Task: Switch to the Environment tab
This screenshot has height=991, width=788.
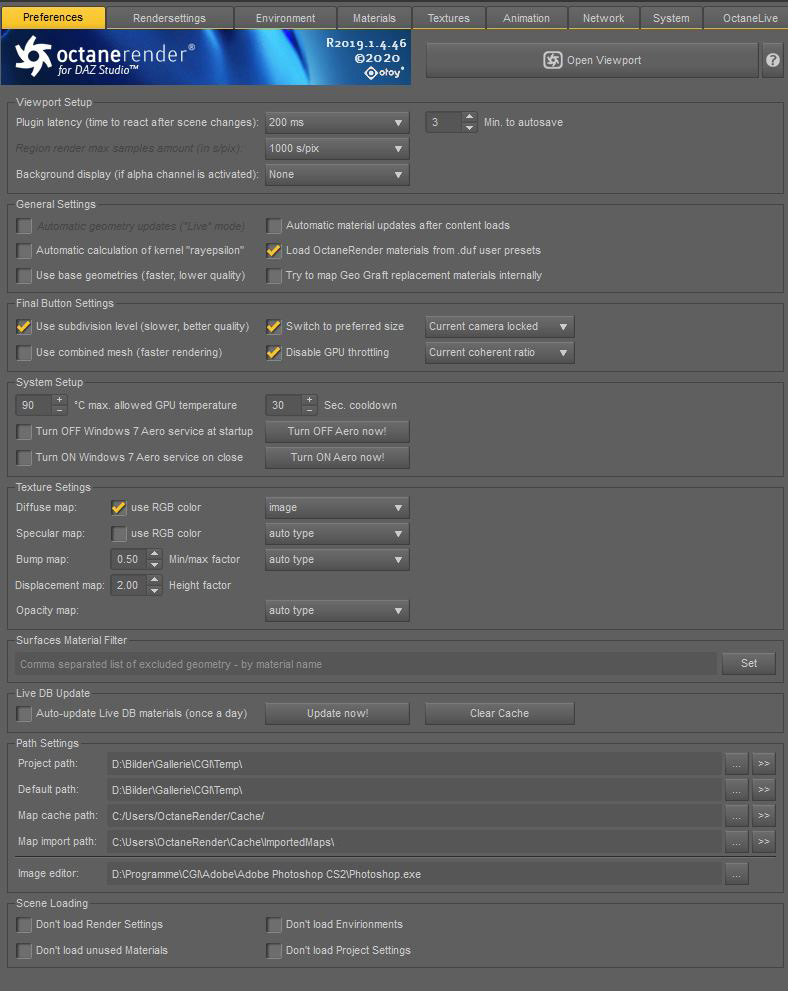Action: [x=285, y=18]
